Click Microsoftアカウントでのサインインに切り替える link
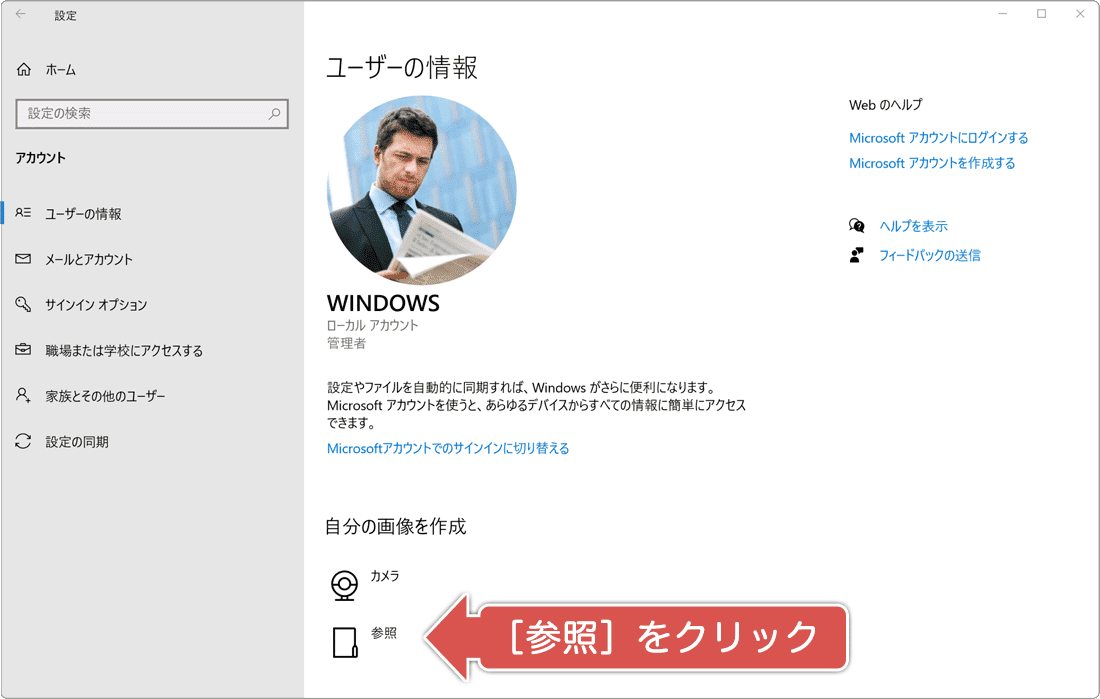The image size is (1100, 699). pos(448,449)
